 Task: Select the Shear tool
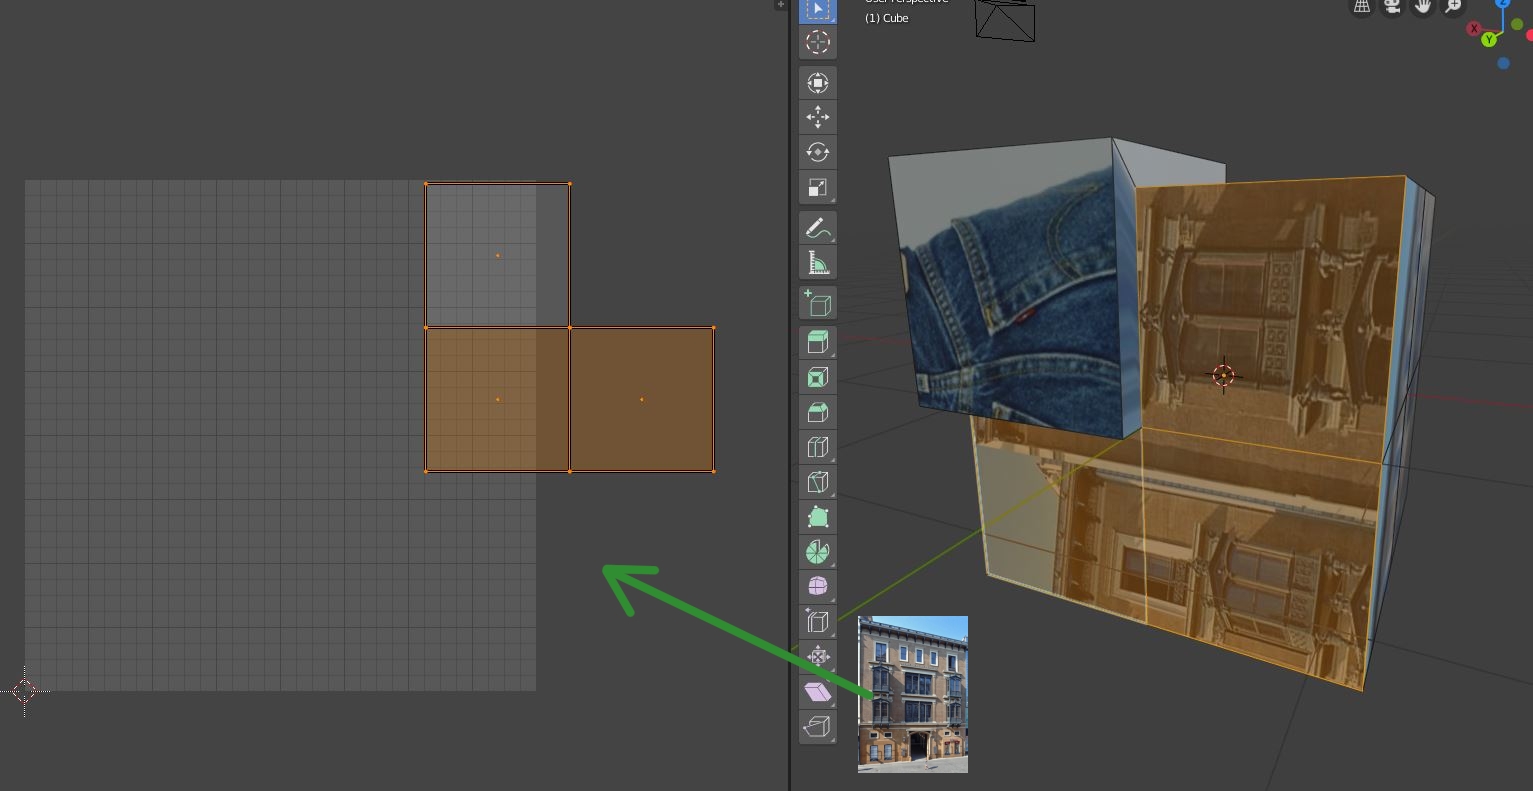tap(818, 691)
